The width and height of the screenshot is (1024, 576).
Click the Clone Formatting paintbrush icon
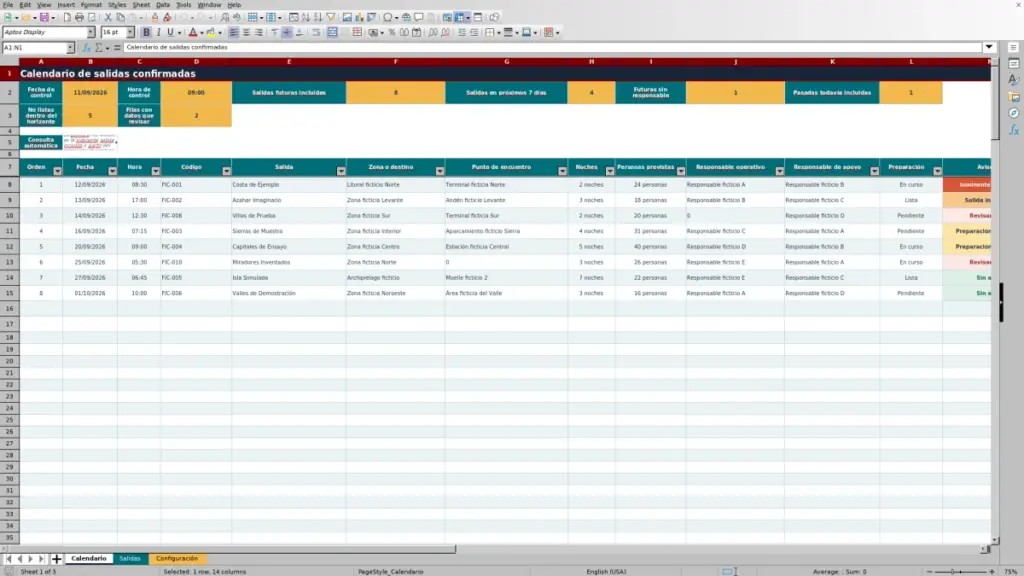[155, 18]
